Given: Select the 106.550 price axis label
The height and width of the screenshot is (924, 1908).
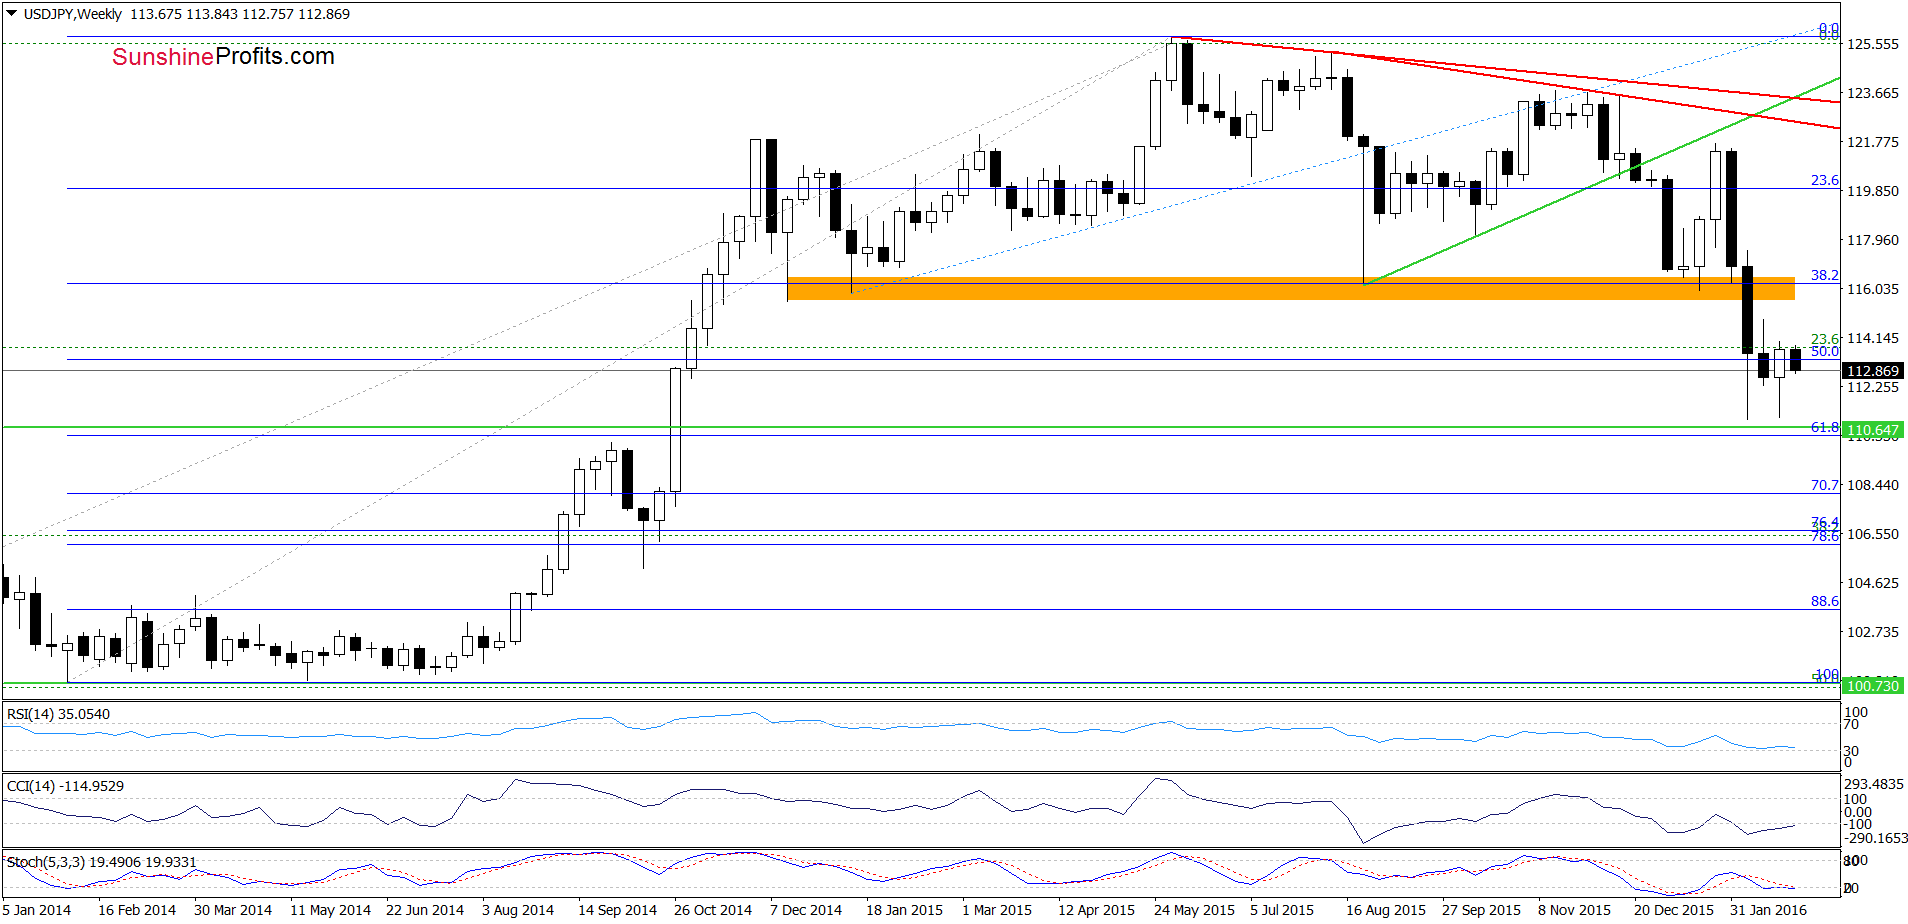Looking at the screenshot, I should pyautogui.click(x=1873, y=534).
